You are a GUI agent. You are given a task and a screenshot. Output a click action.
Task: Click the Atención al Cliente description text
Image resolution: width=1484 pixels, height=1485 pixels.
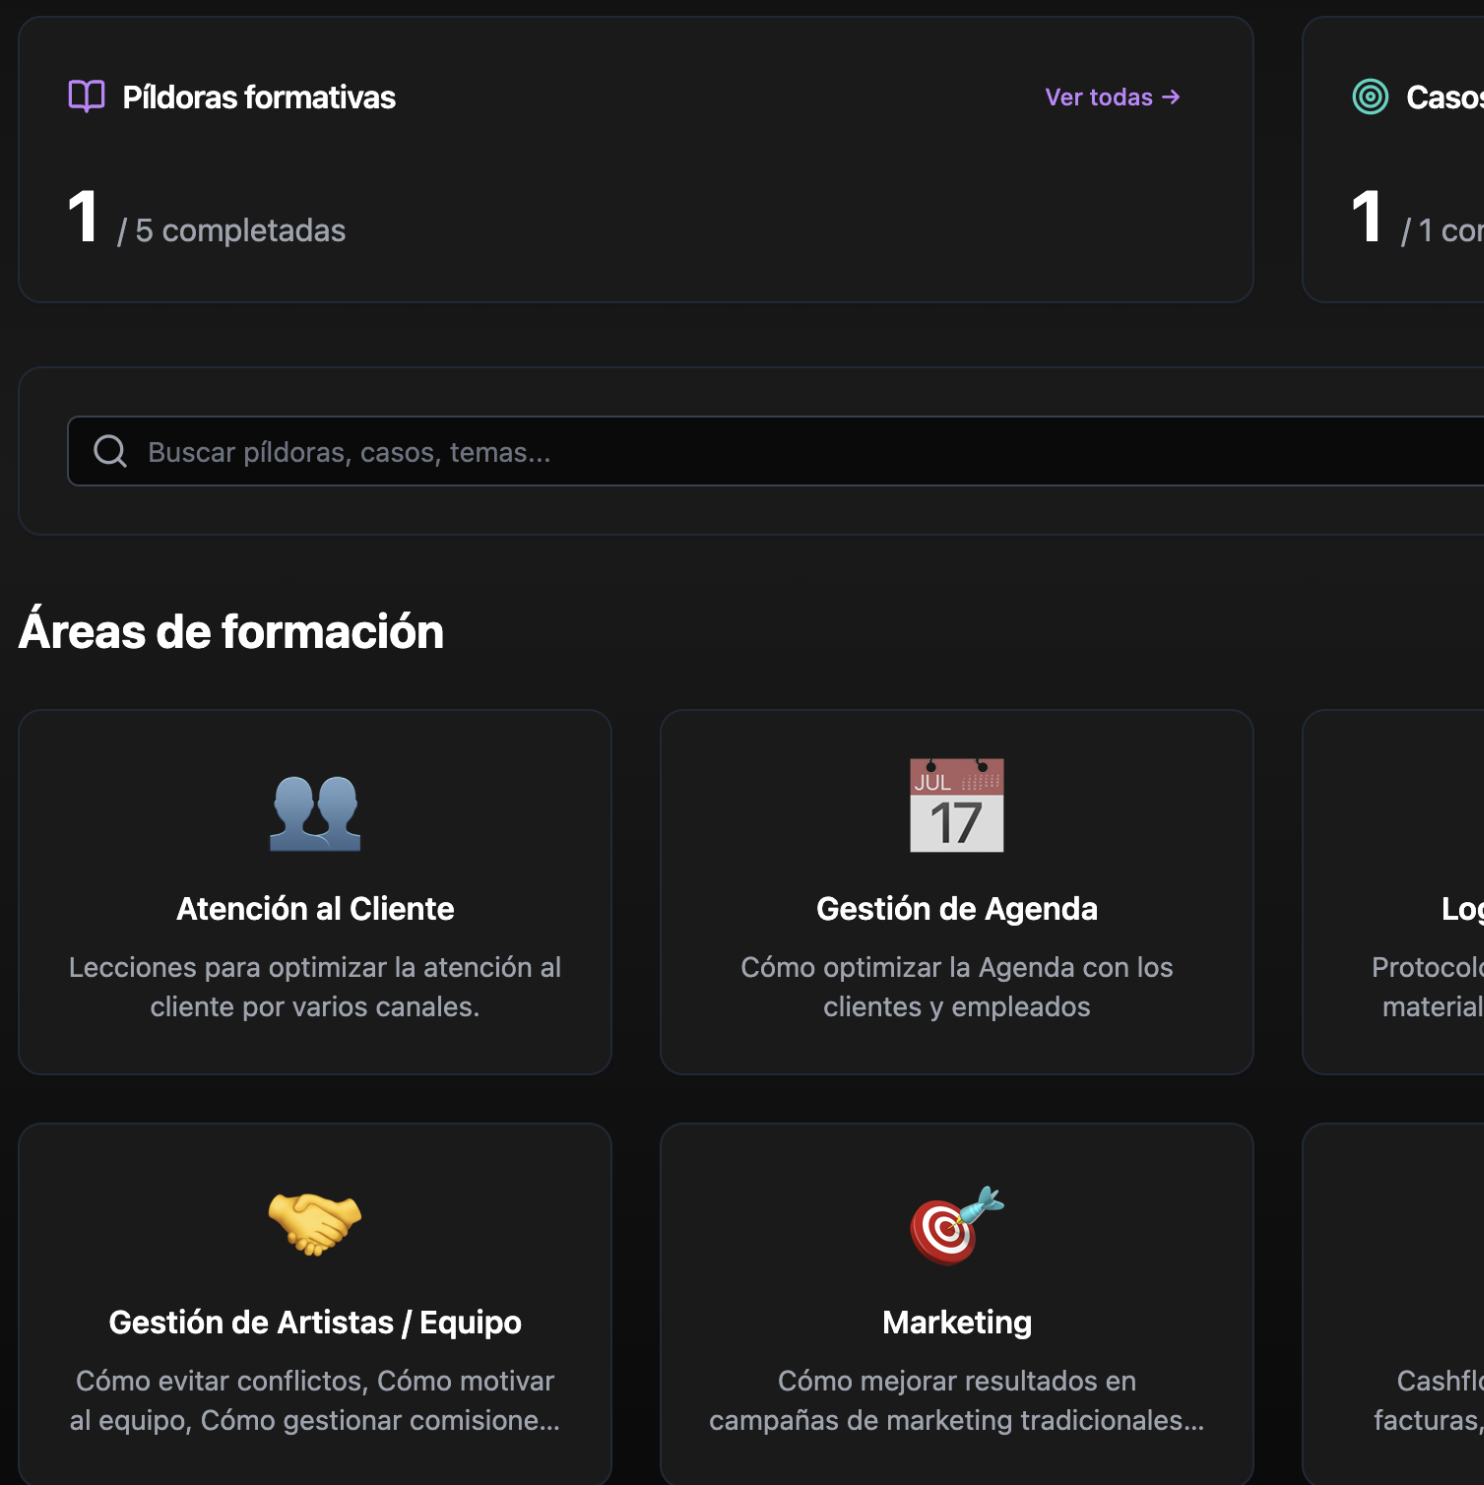(315, 987)
